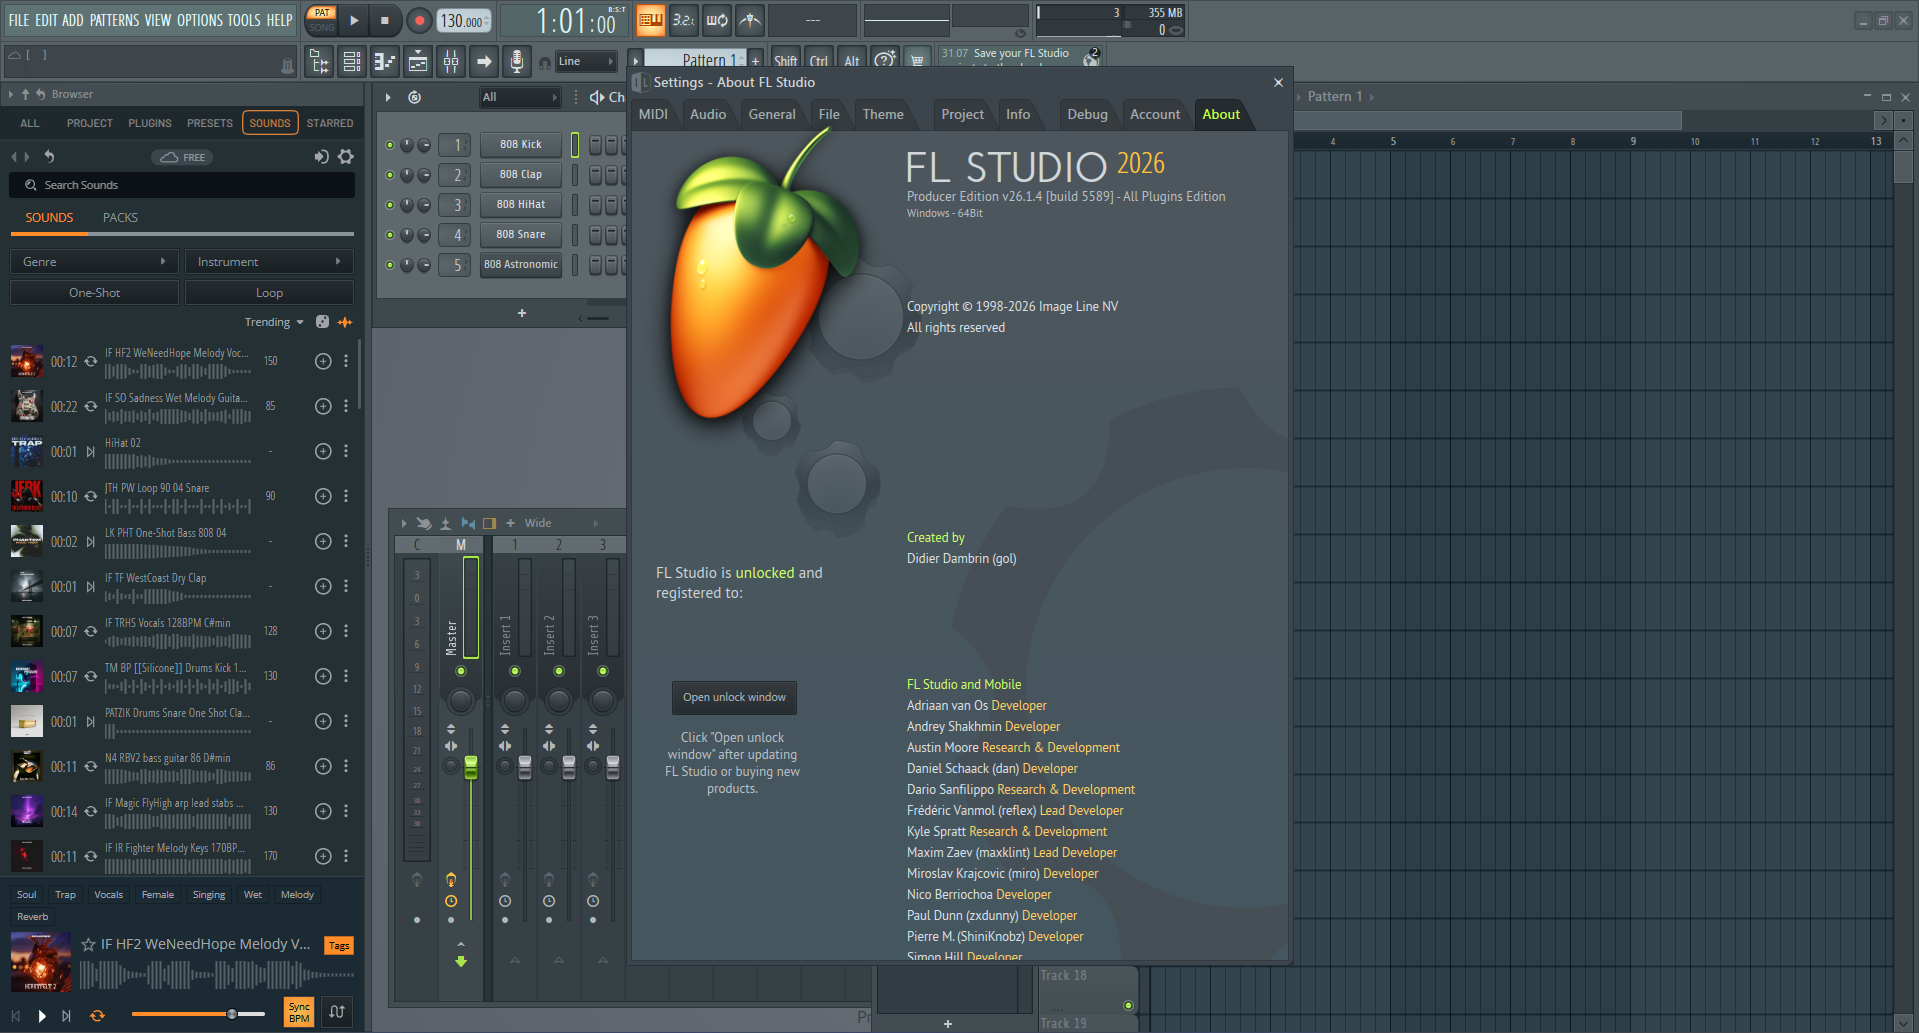The image size is (1919, 1033).
Task: Open the Tempo Tapper icon in the browser player
Action: [337, 1012]
